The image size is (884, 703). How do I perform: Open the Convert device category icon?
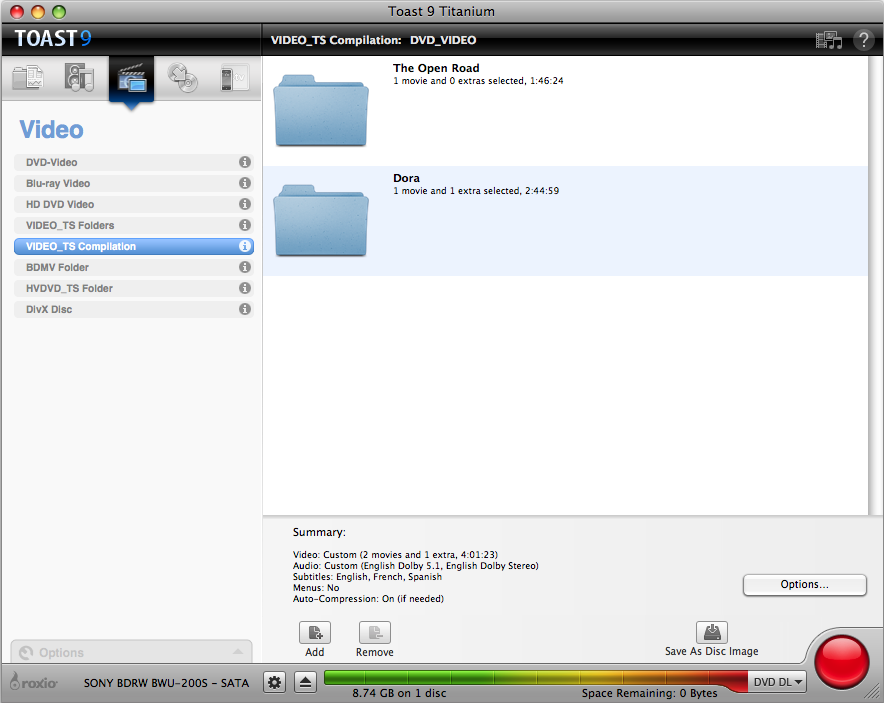235,79
